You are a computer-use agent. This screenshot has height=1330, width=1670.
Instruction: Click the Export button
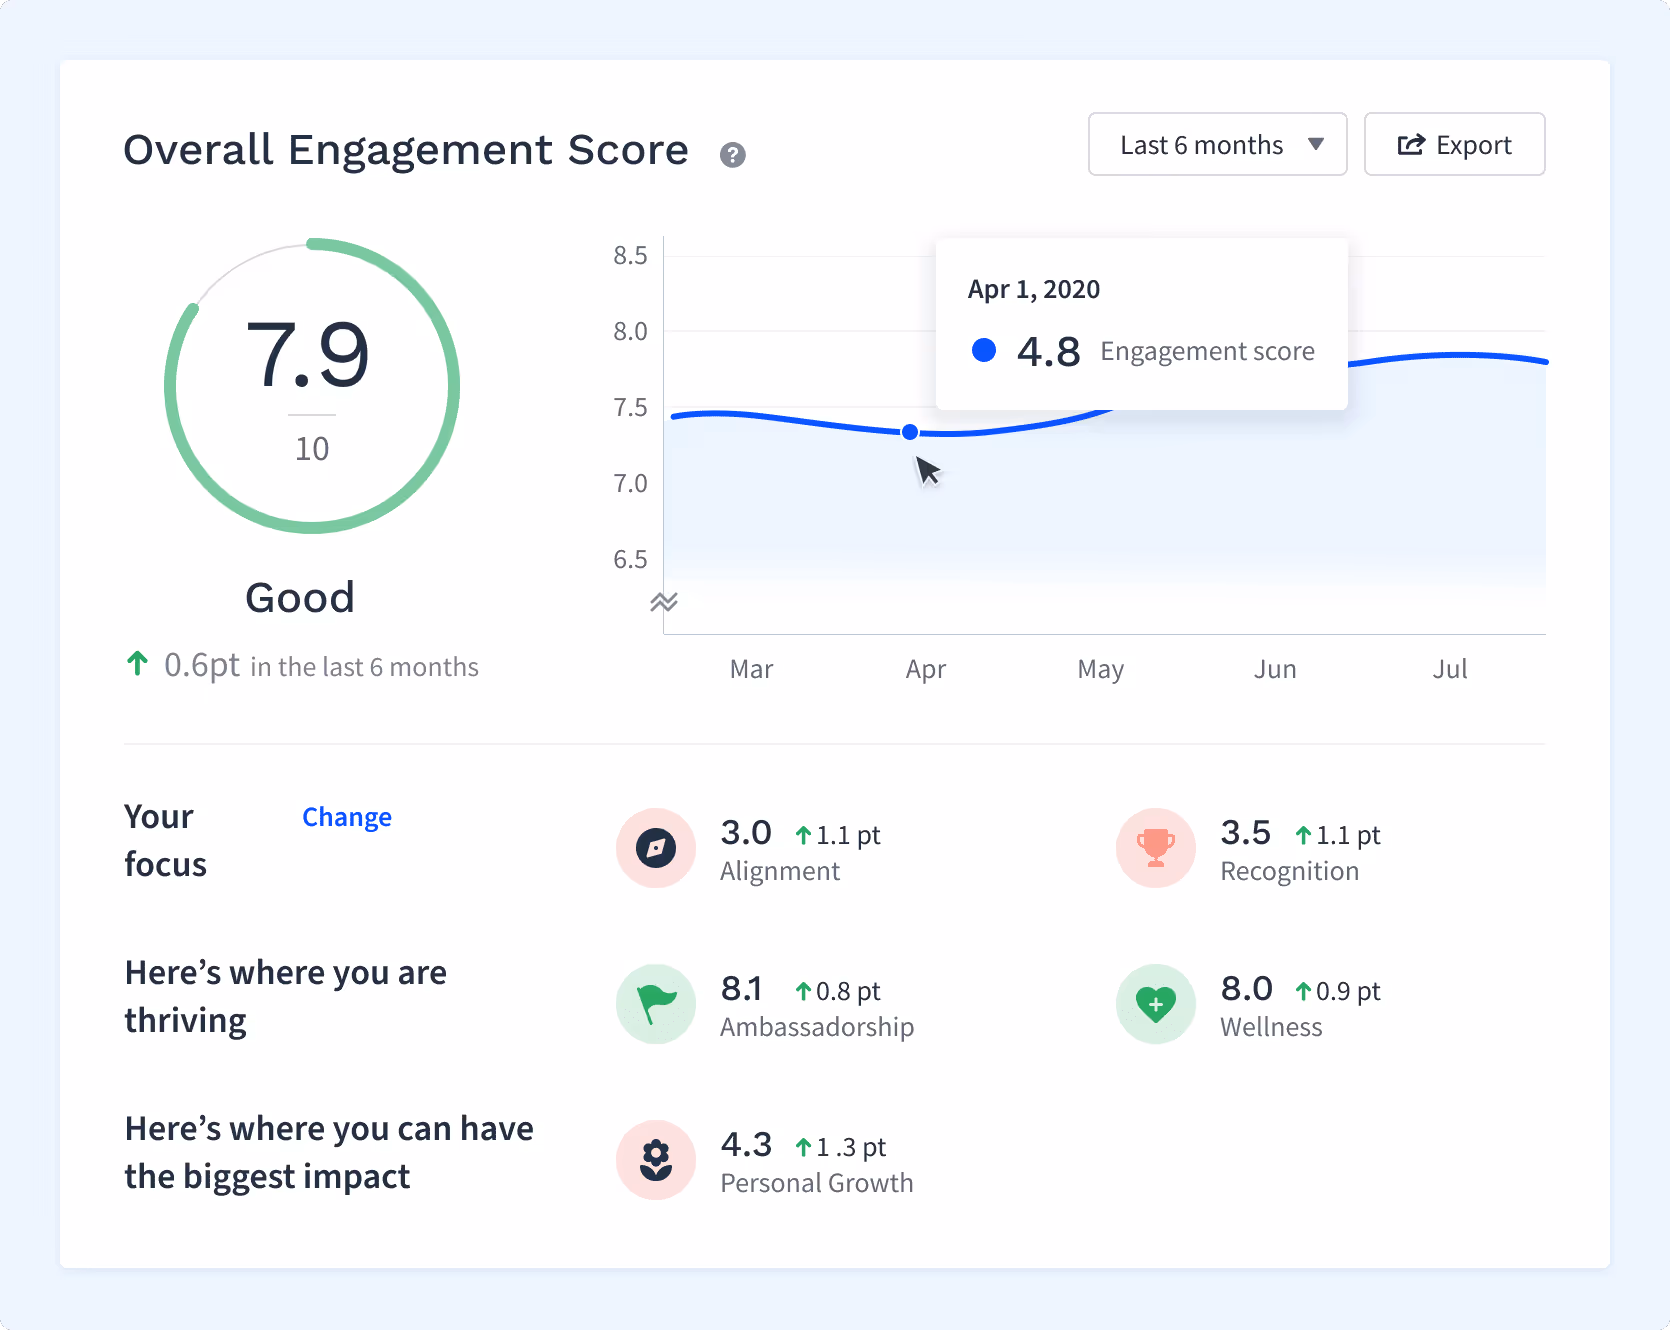point(1454,144)
